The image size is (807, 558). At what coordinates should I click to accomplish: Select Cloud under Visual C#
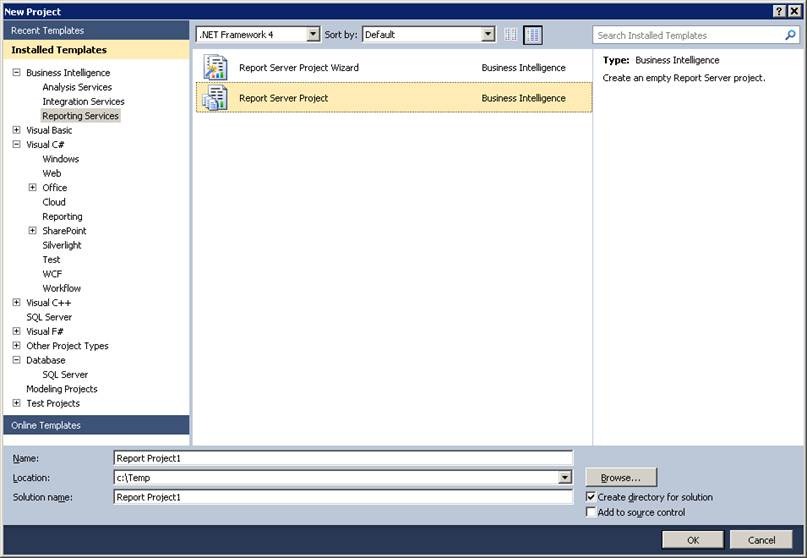point(54,202)
